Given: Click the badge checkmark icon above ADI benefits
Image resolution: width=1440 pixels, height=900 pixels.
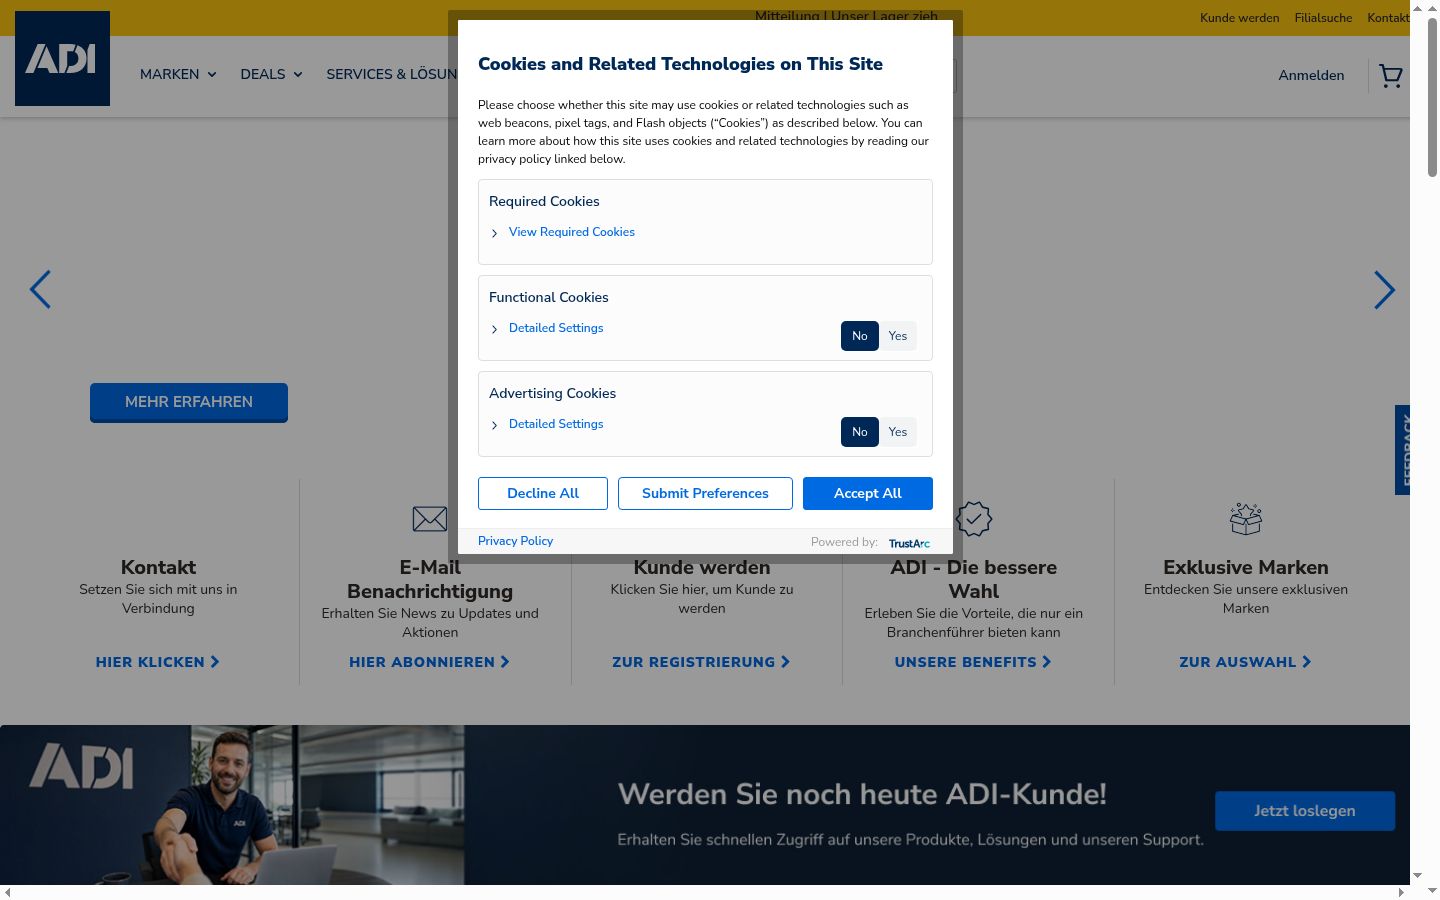Looking at the screenshot, I should click(x=974, y=519).
